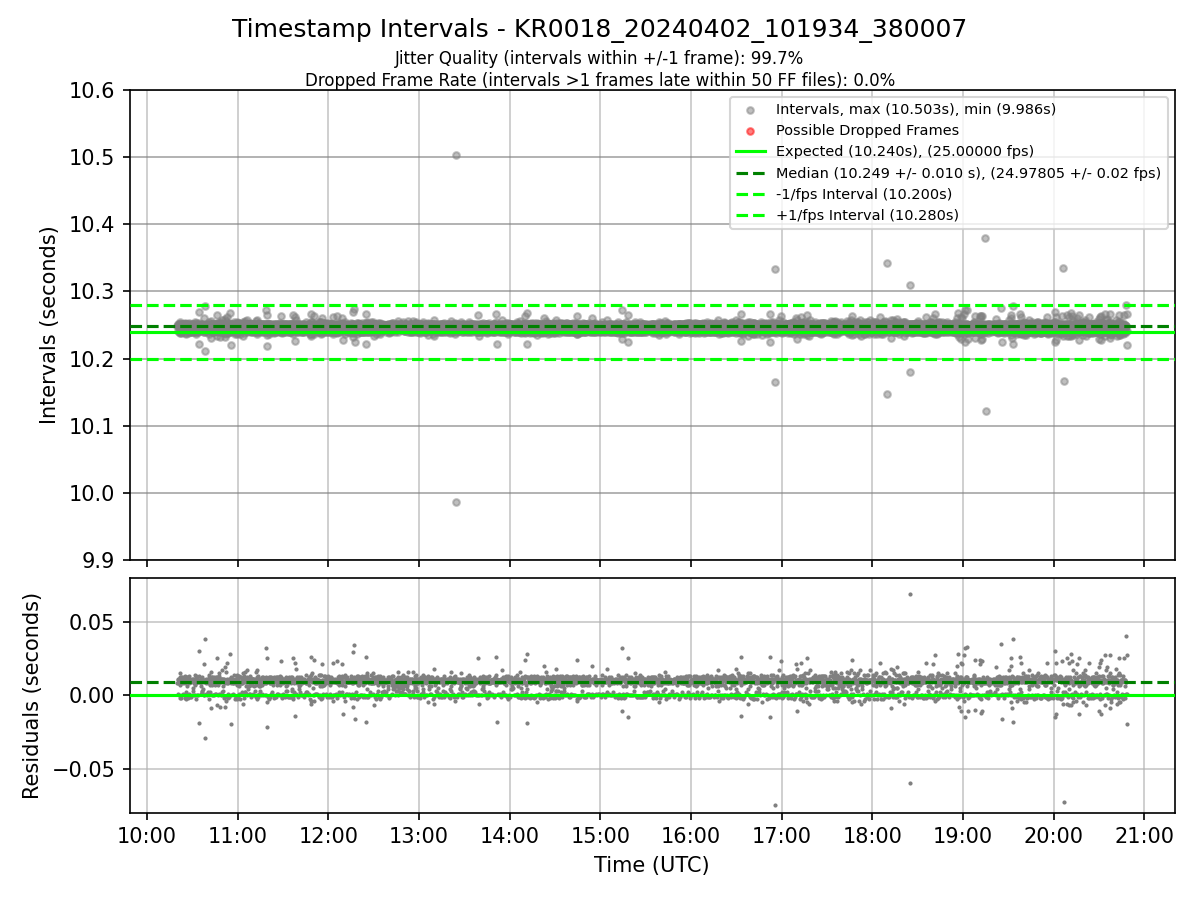Click the 20:00 time tick label
Image resolution: width=1200 pixels, height=900 pixels.
[x=1054, y=837]
